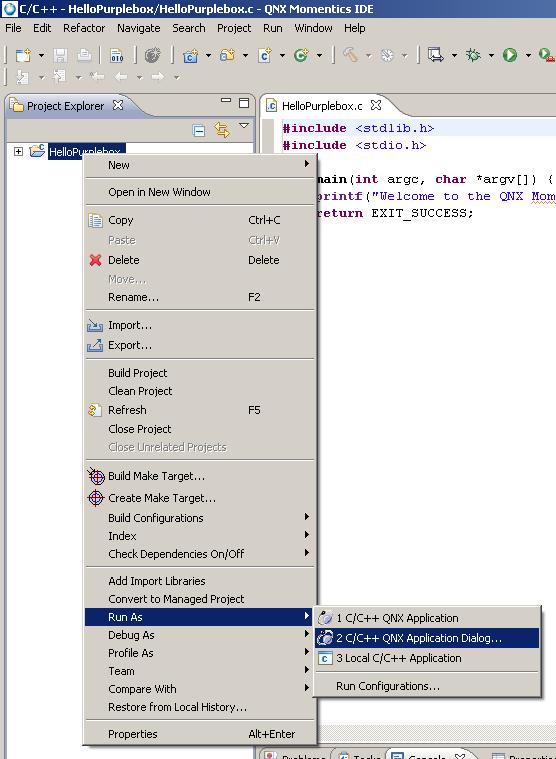This screenshot has width=556, height=759.
Task: Open dropdown beside New C source file icon
Action: [282, 56]
